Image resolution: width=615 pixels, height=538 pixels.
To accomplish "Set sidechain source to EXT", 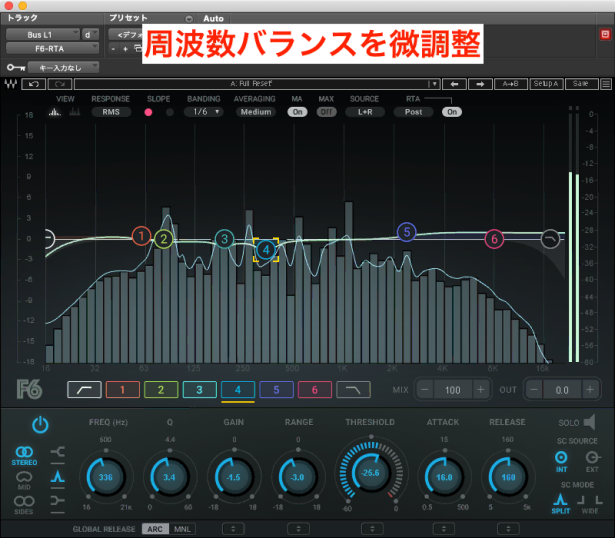I will click(x=592, y=462).
